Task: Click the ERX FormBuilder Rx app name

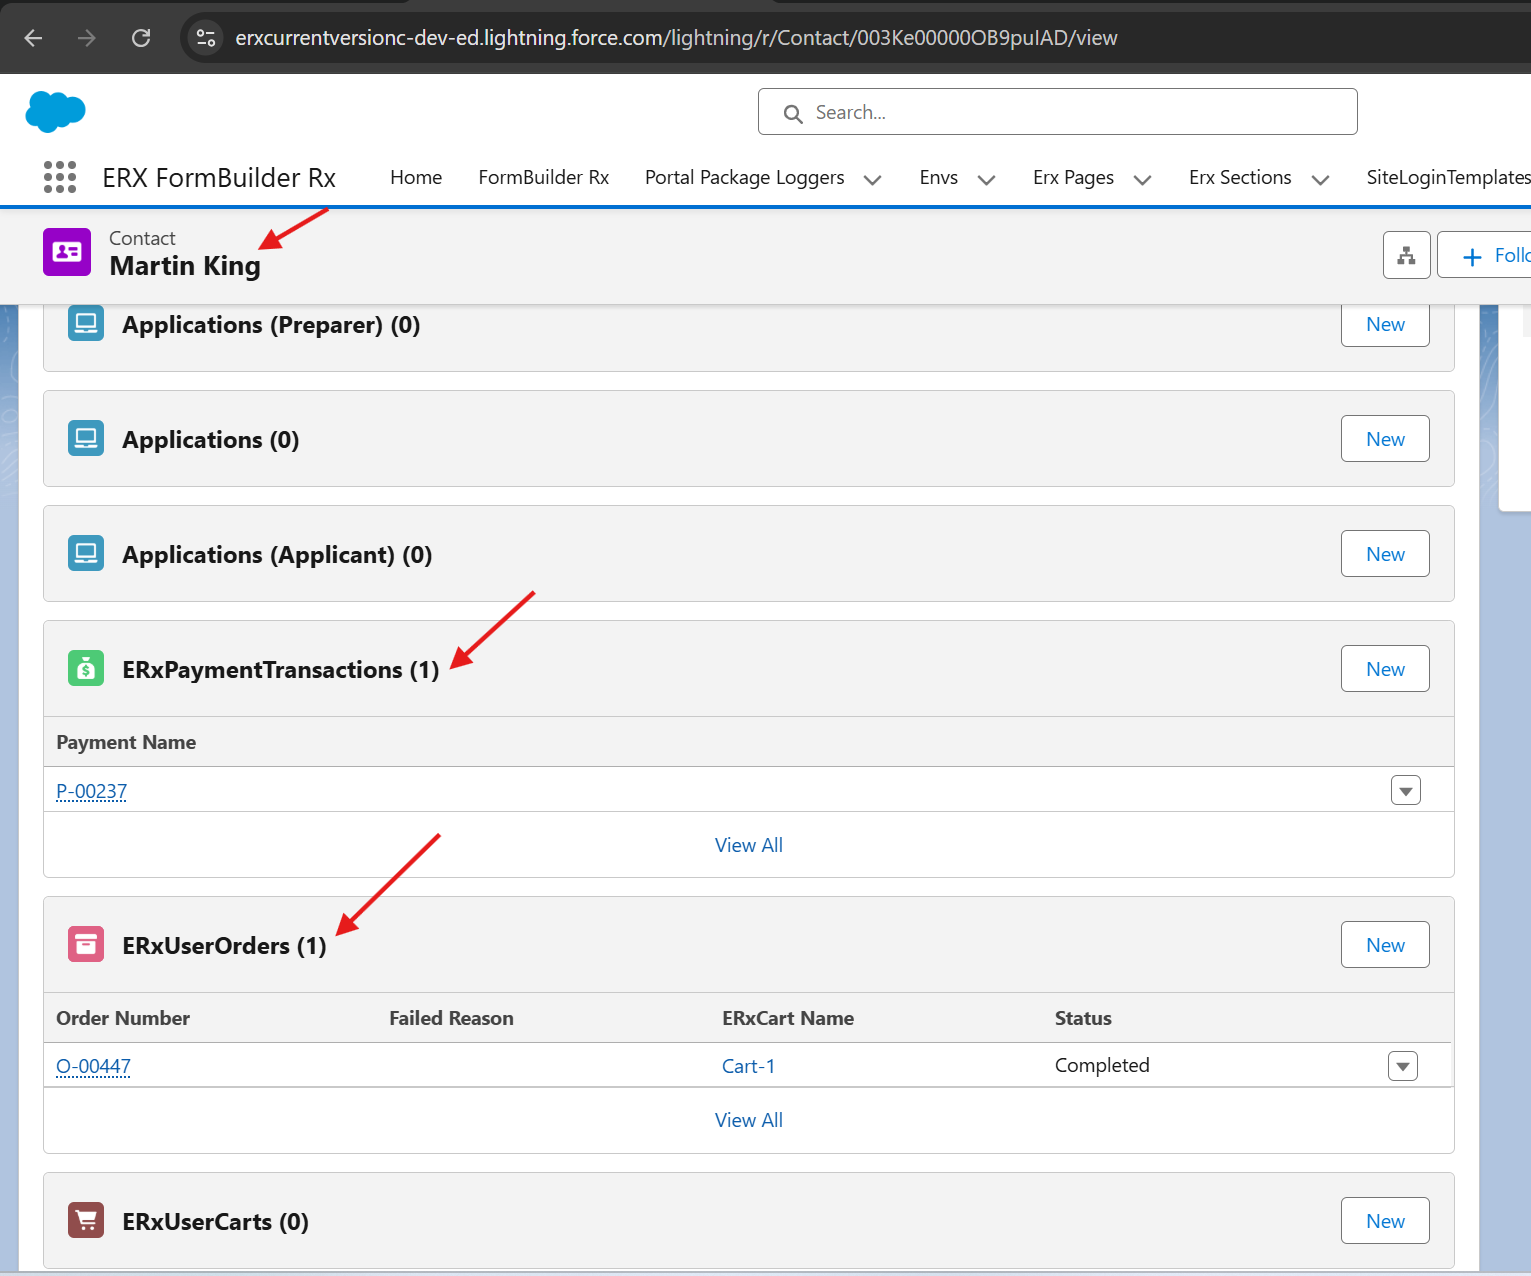Action: tap(219, 178)
